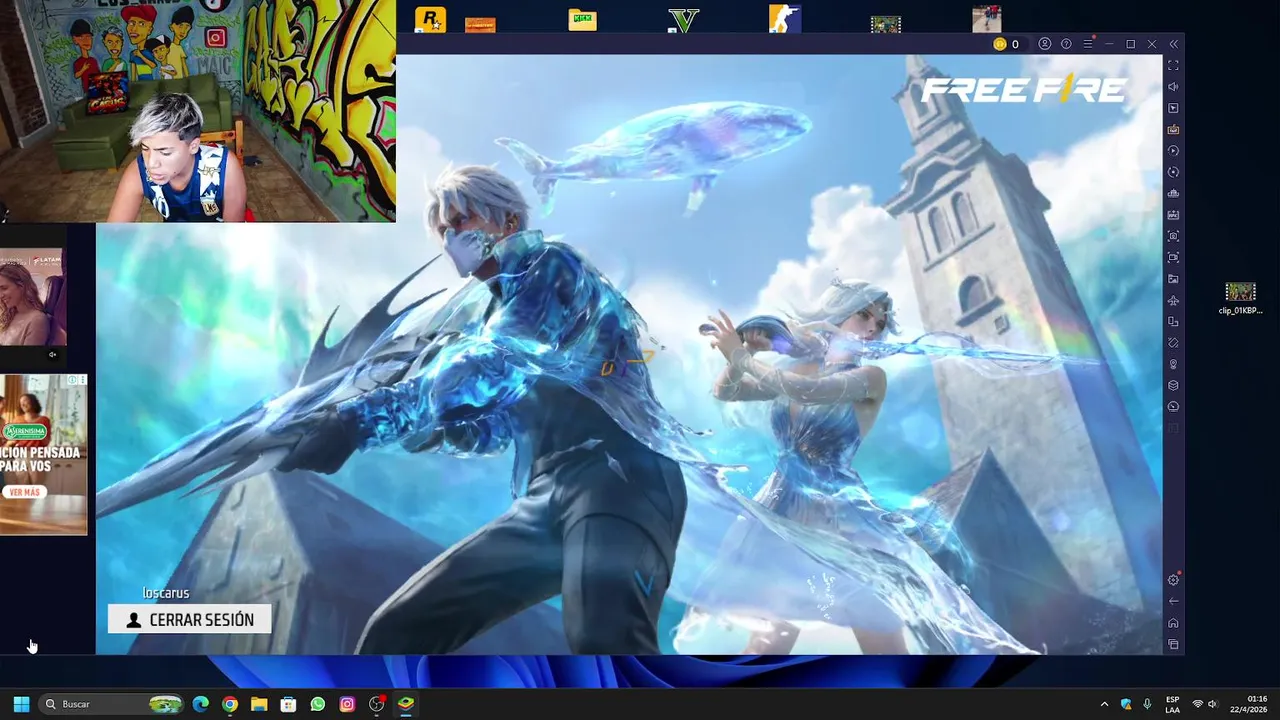This screenshot has width=1280, height=720.
Task: Click the BlueStacks sync rotate icon
Action: [1174, 172]
